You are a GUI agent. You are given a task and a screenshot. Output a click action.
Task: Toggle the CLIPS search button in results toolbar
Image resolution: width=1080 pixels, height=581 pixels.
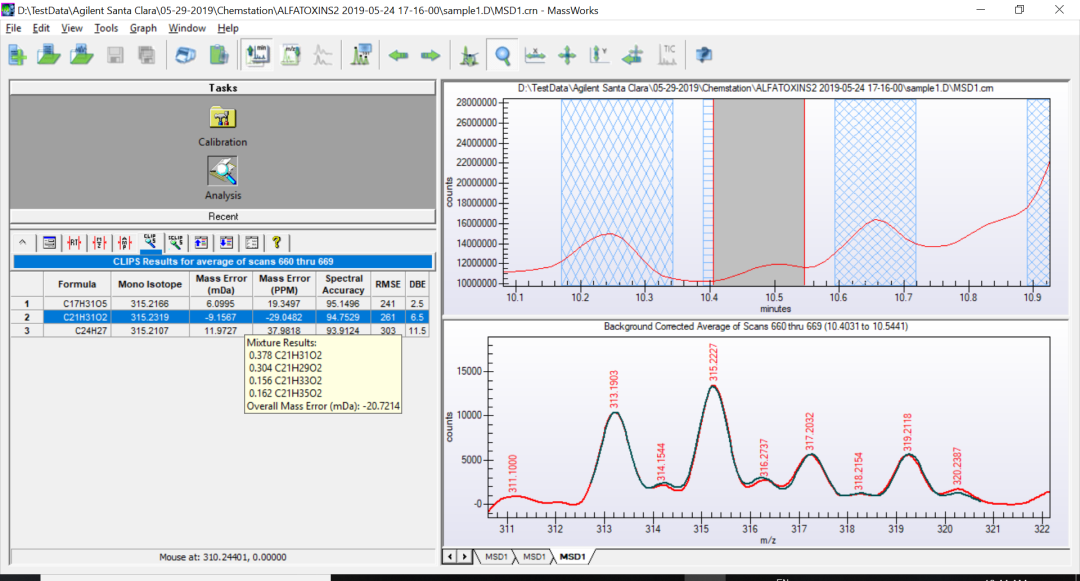point(150,242)
